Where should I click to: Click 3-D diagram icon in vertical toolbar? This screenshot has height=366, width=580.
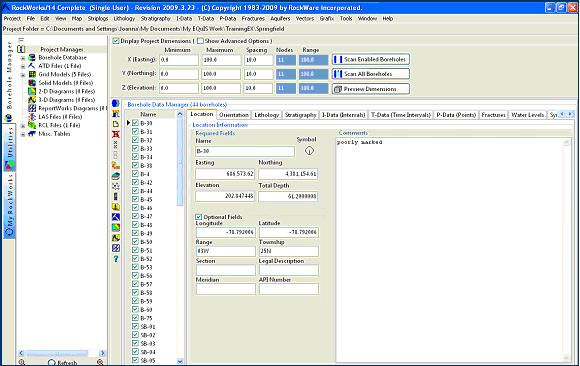[x=116, y=238]
